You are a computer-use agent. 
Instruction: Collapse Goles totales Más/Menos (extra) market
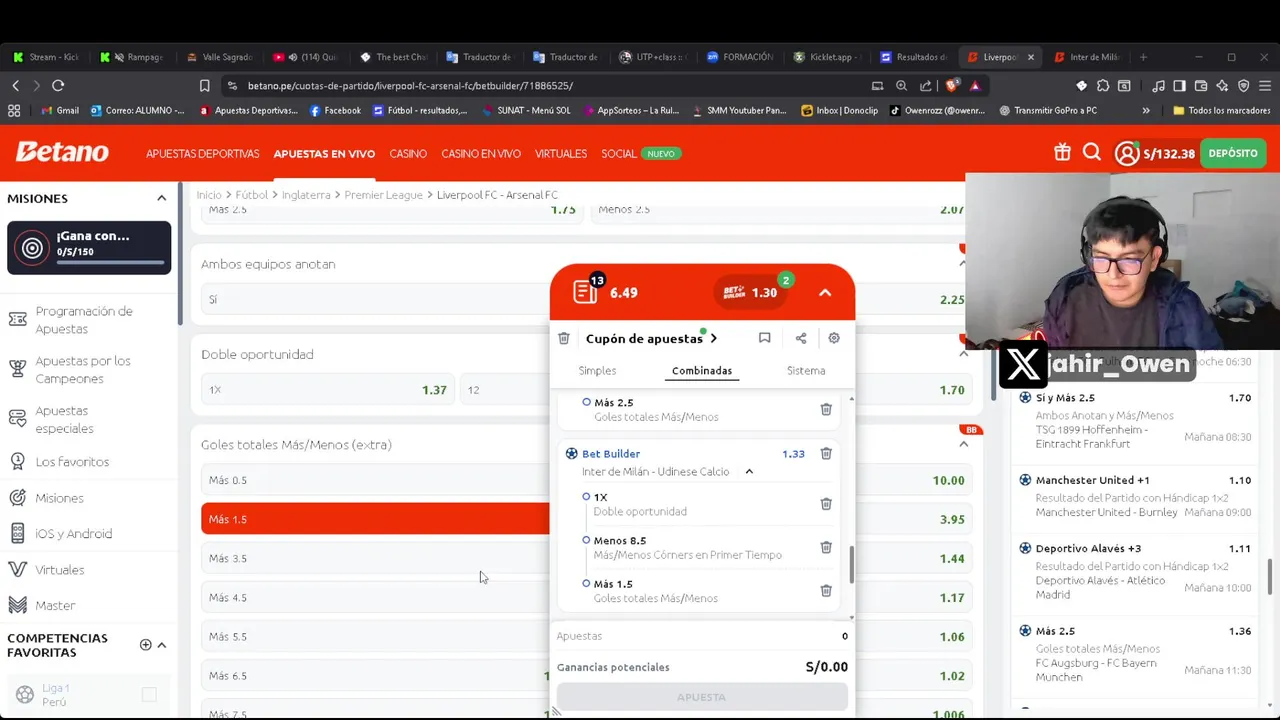click(964, 444)
